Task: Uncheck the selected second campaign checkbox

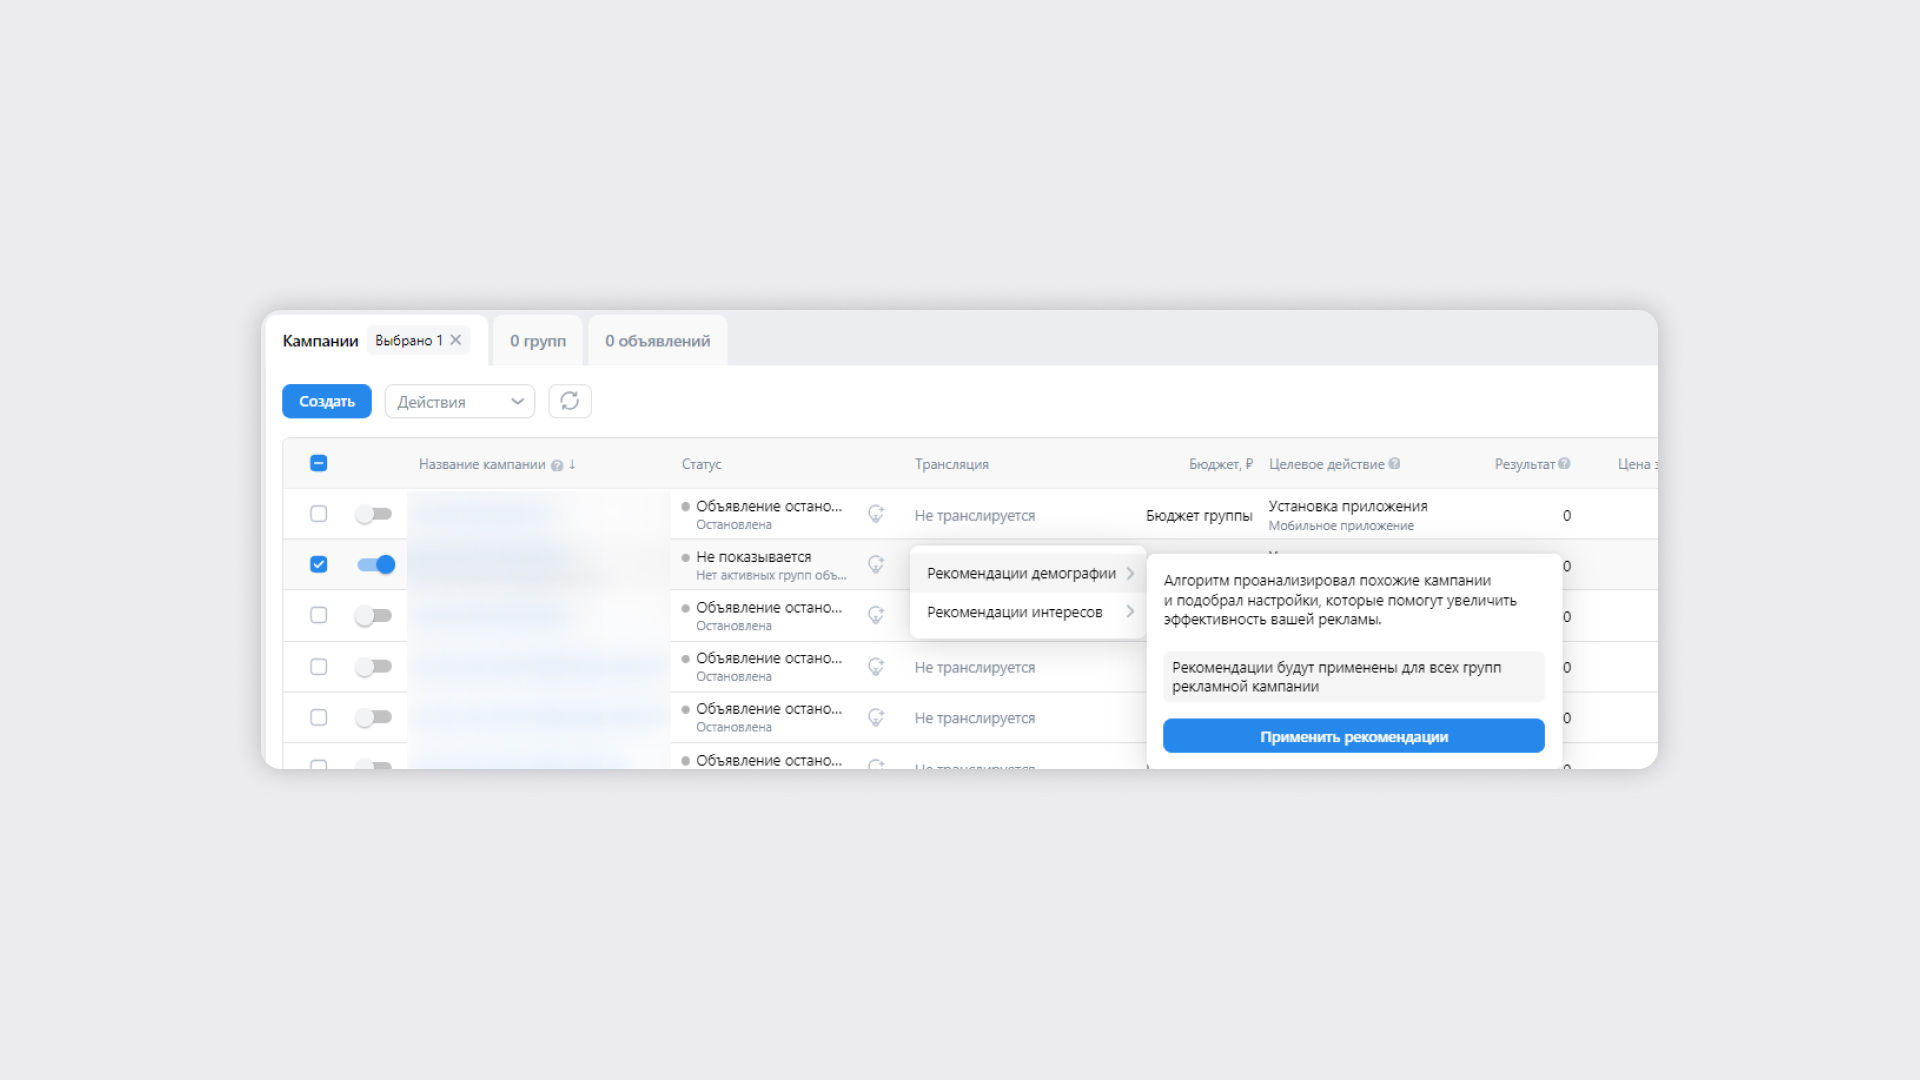Action: [x=319, y=564]
